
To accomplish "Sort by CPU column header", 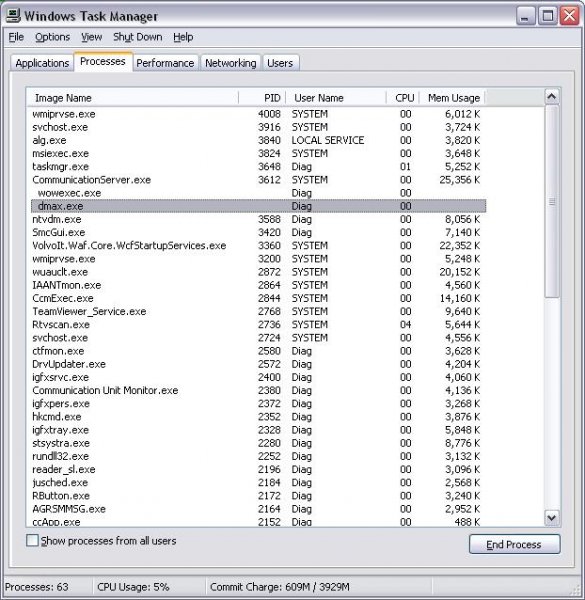I will coord(403,98).
